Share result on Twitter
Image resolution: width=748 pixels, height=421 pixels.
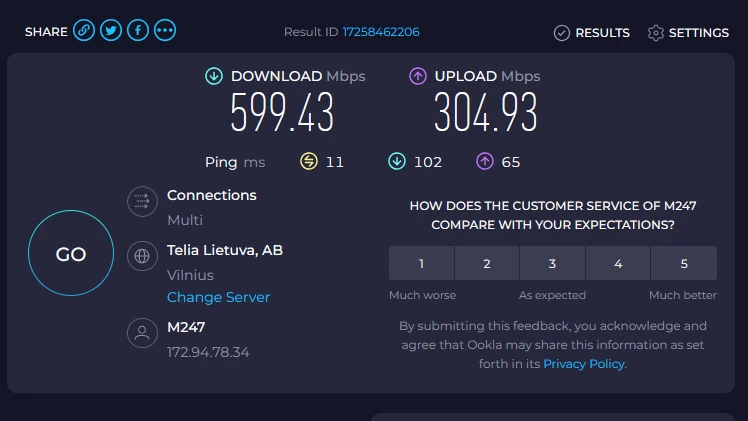(x=111, y=31)
